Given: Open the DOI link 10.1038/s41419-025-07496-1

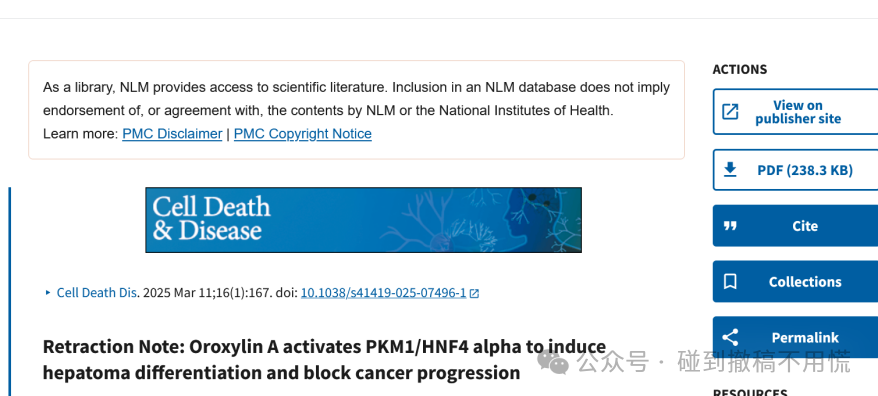Looking at the screenshot, I should click(x=384, y=293).
